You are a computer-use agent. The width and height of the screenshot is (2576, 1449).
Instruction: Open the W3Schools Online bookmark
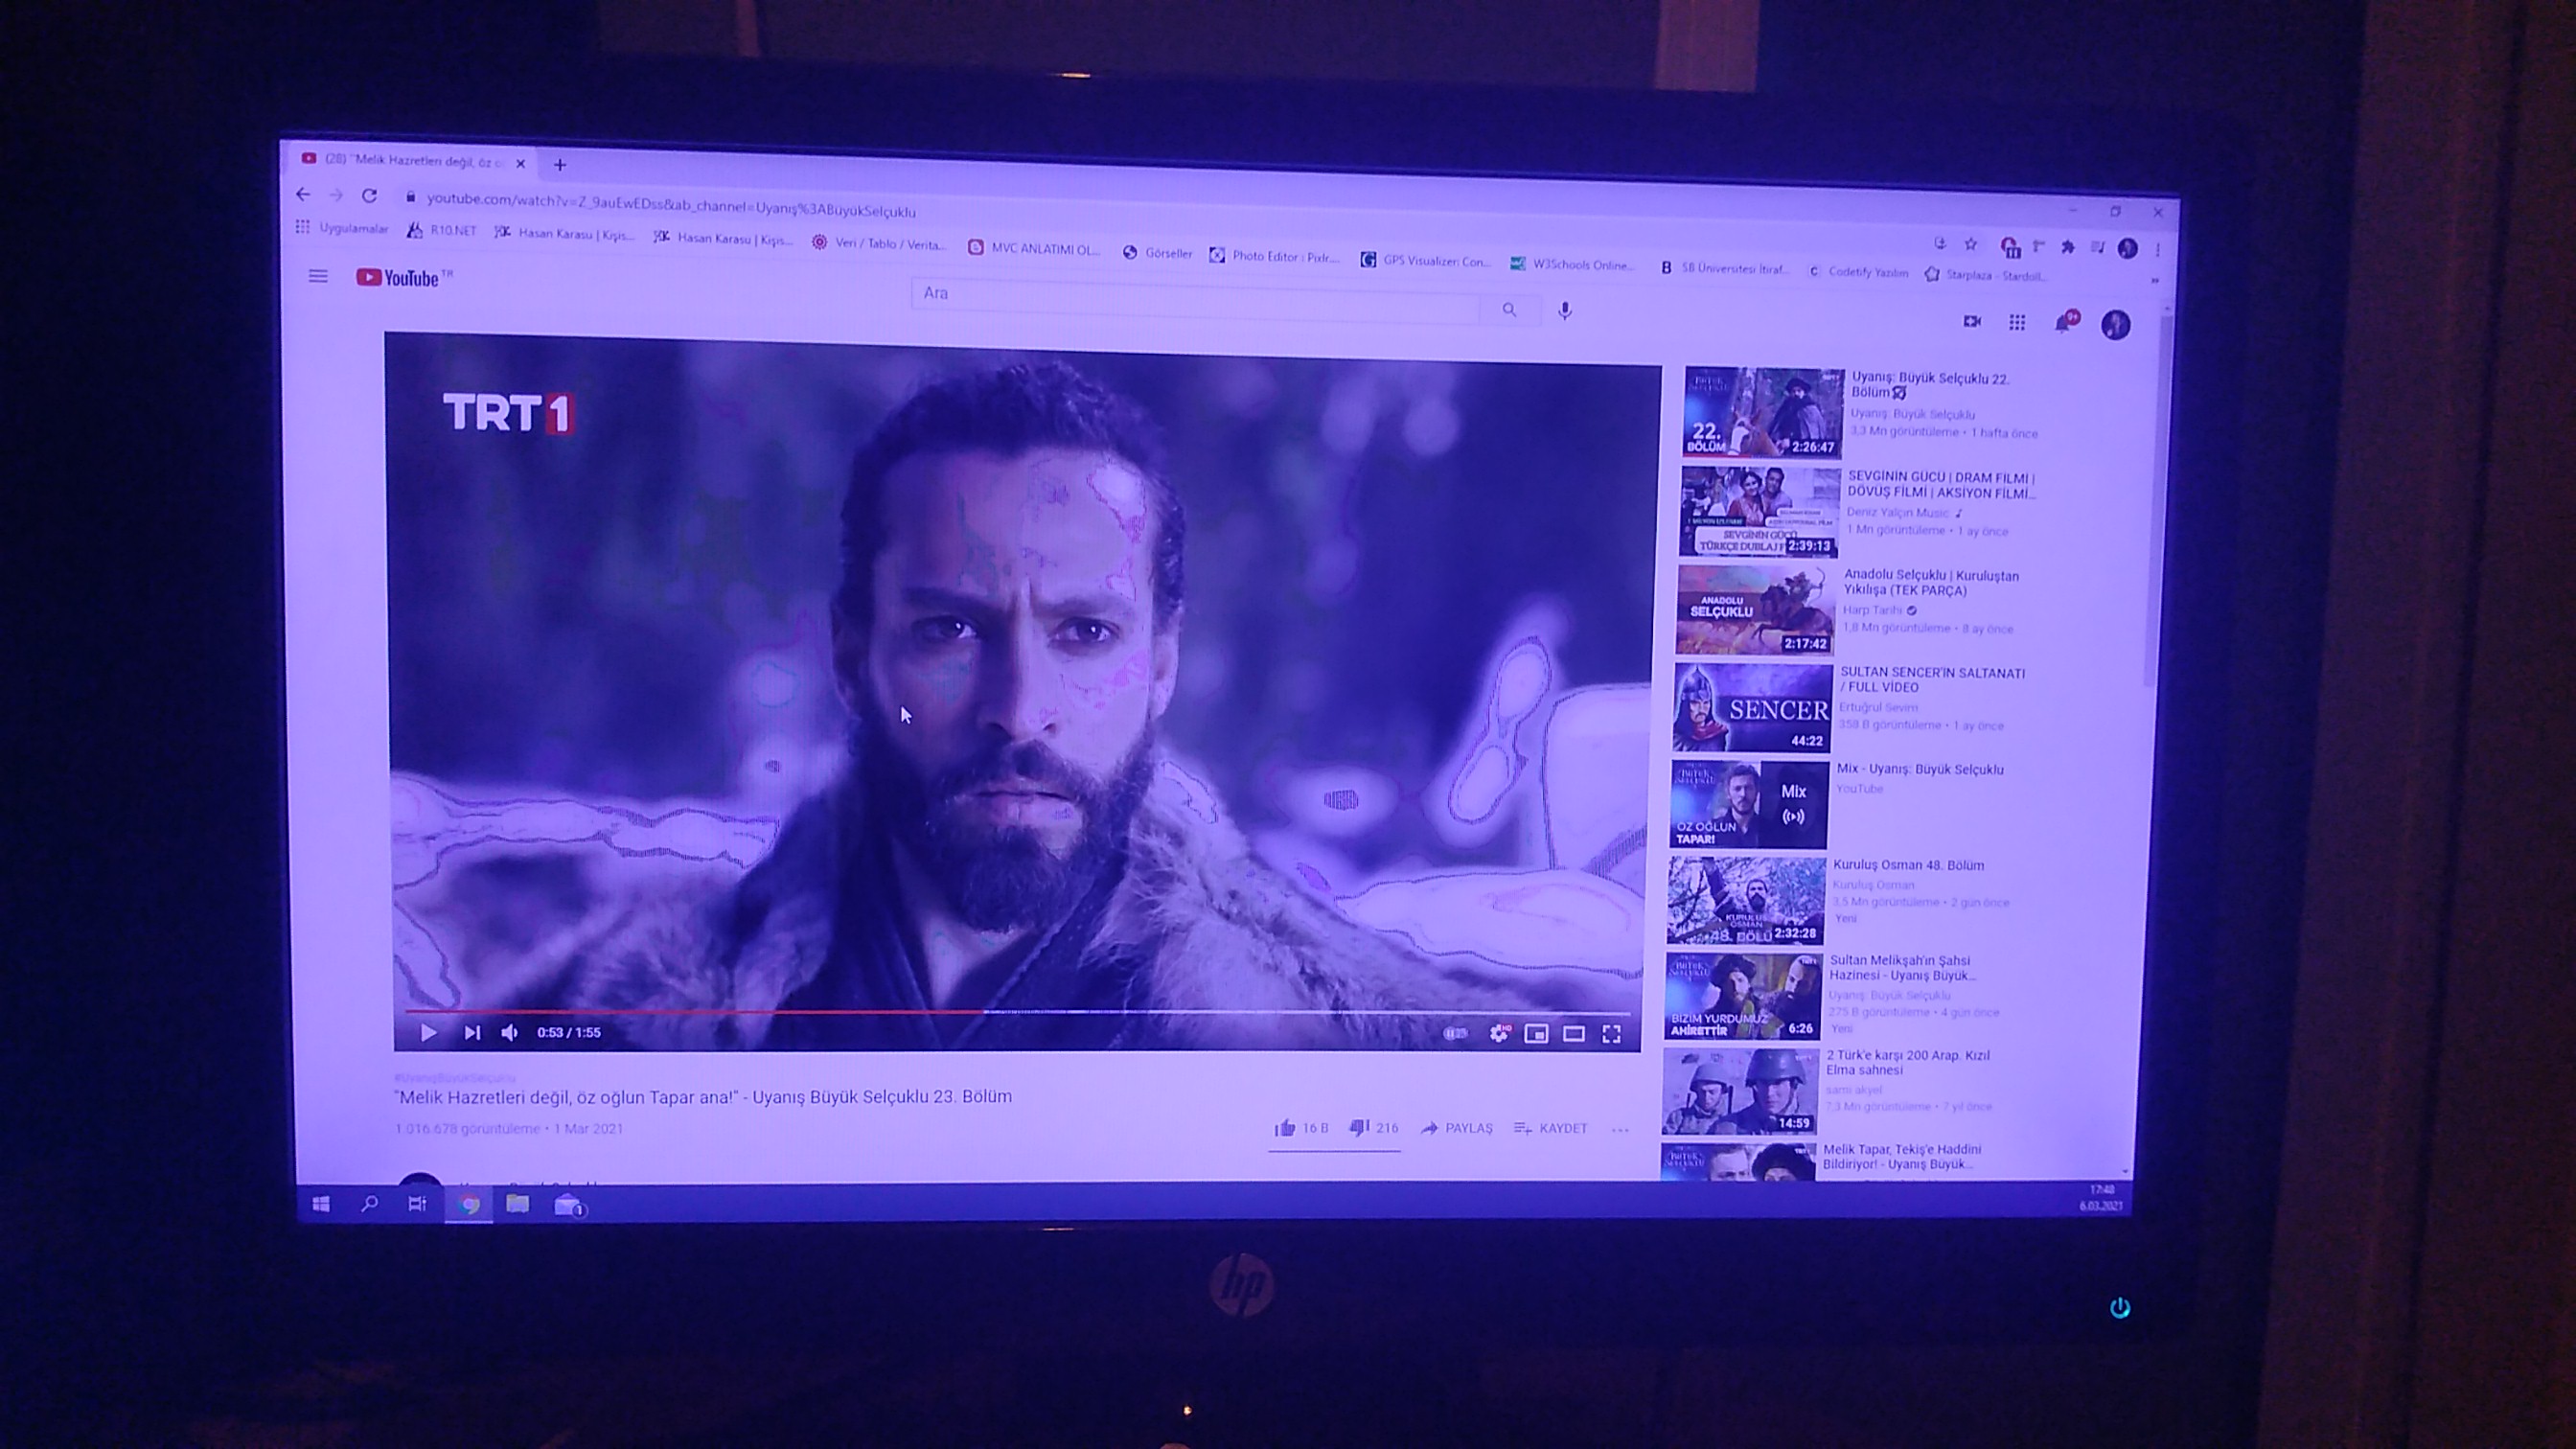1572,264
